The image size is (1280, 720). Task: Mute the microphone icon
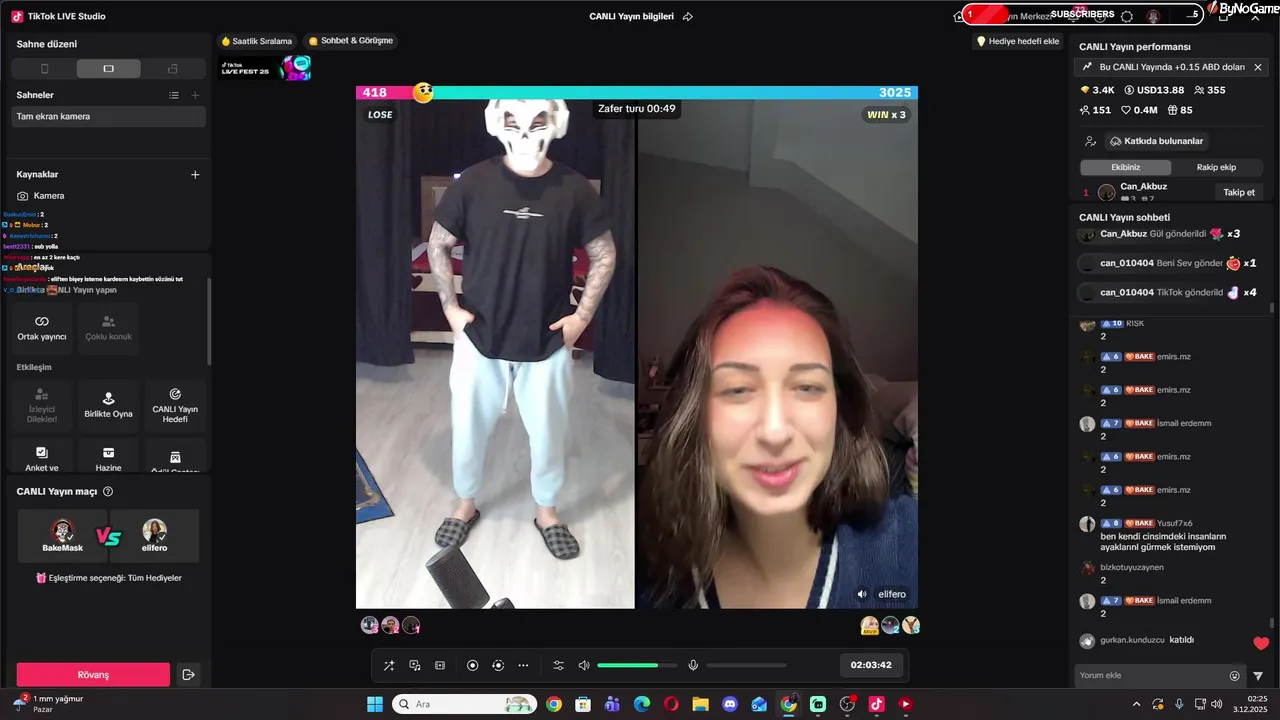(x=693, y=666)
